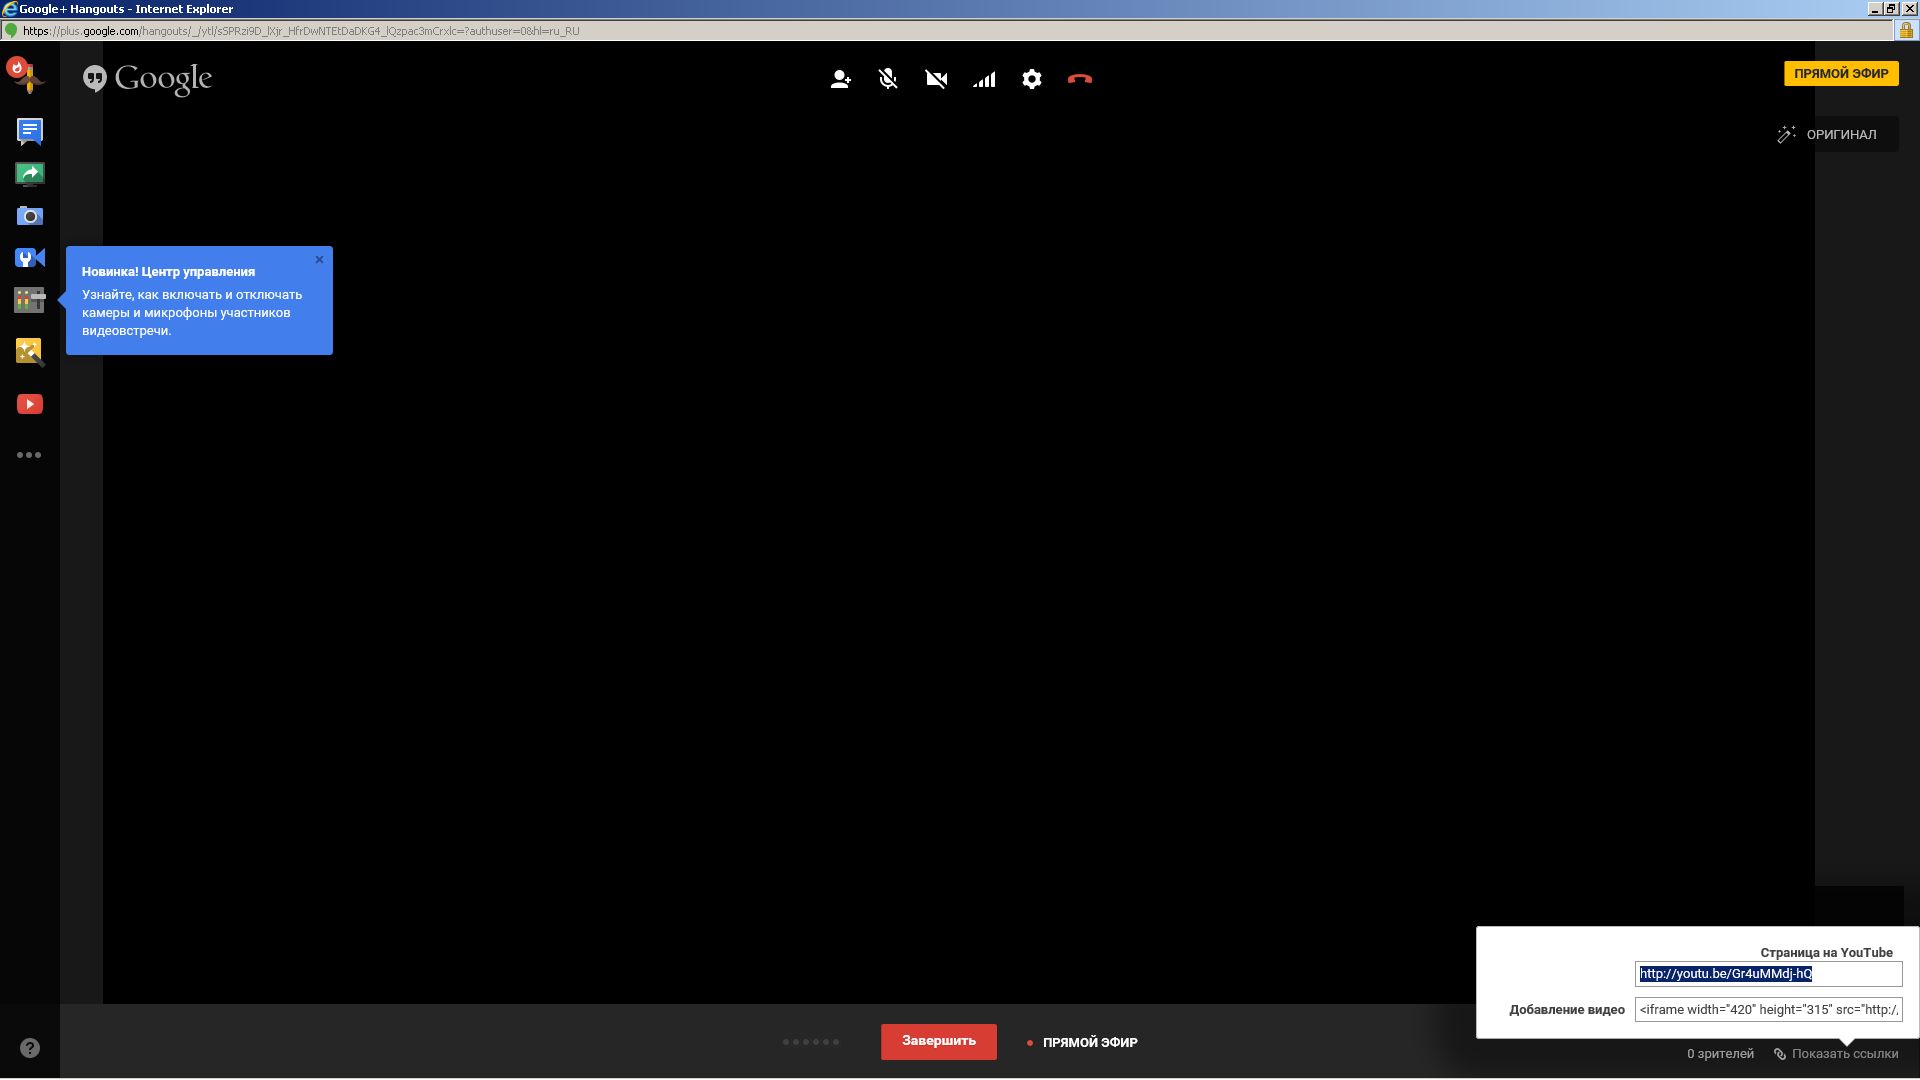Open the capture camera app

30,216
